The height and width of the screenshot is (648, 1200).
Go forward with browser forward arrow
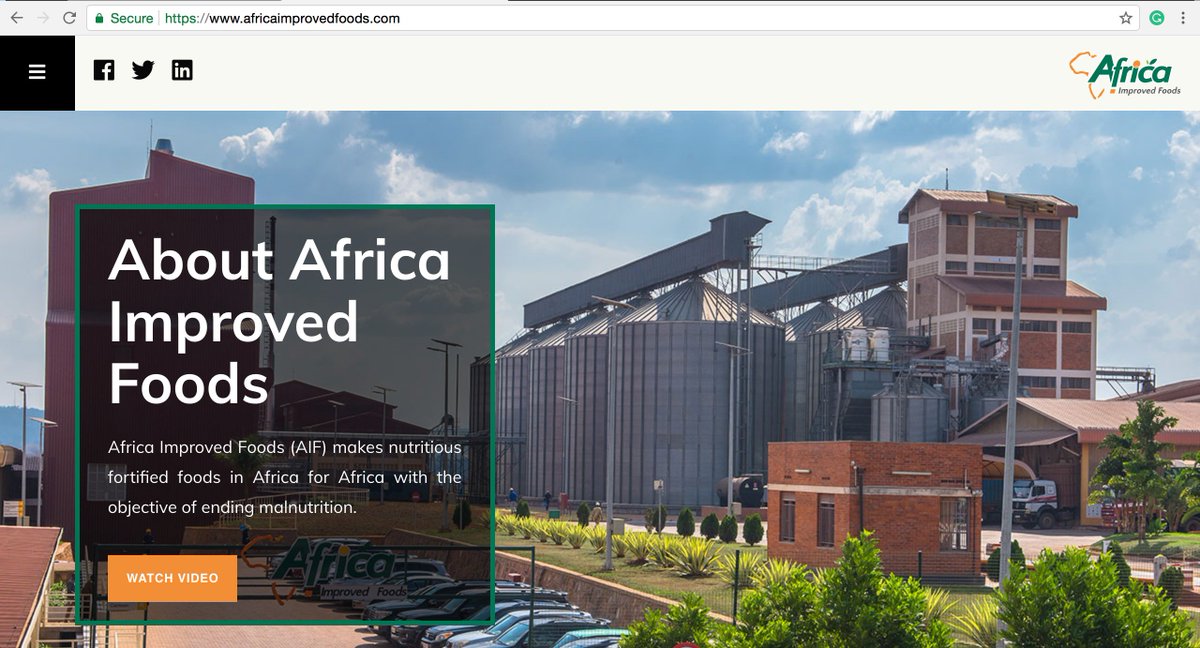[43, 18]
